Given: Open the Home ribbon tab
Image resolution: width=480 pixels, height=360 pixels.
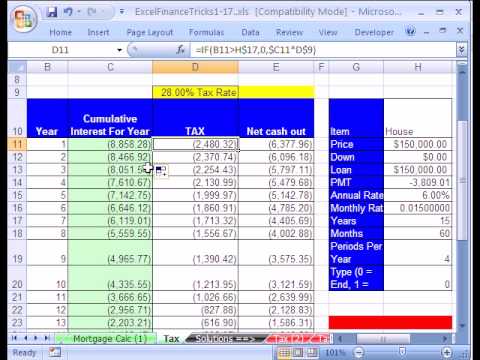Looking at the screenshot, I should pyautogui.click(x=60, y=32).
